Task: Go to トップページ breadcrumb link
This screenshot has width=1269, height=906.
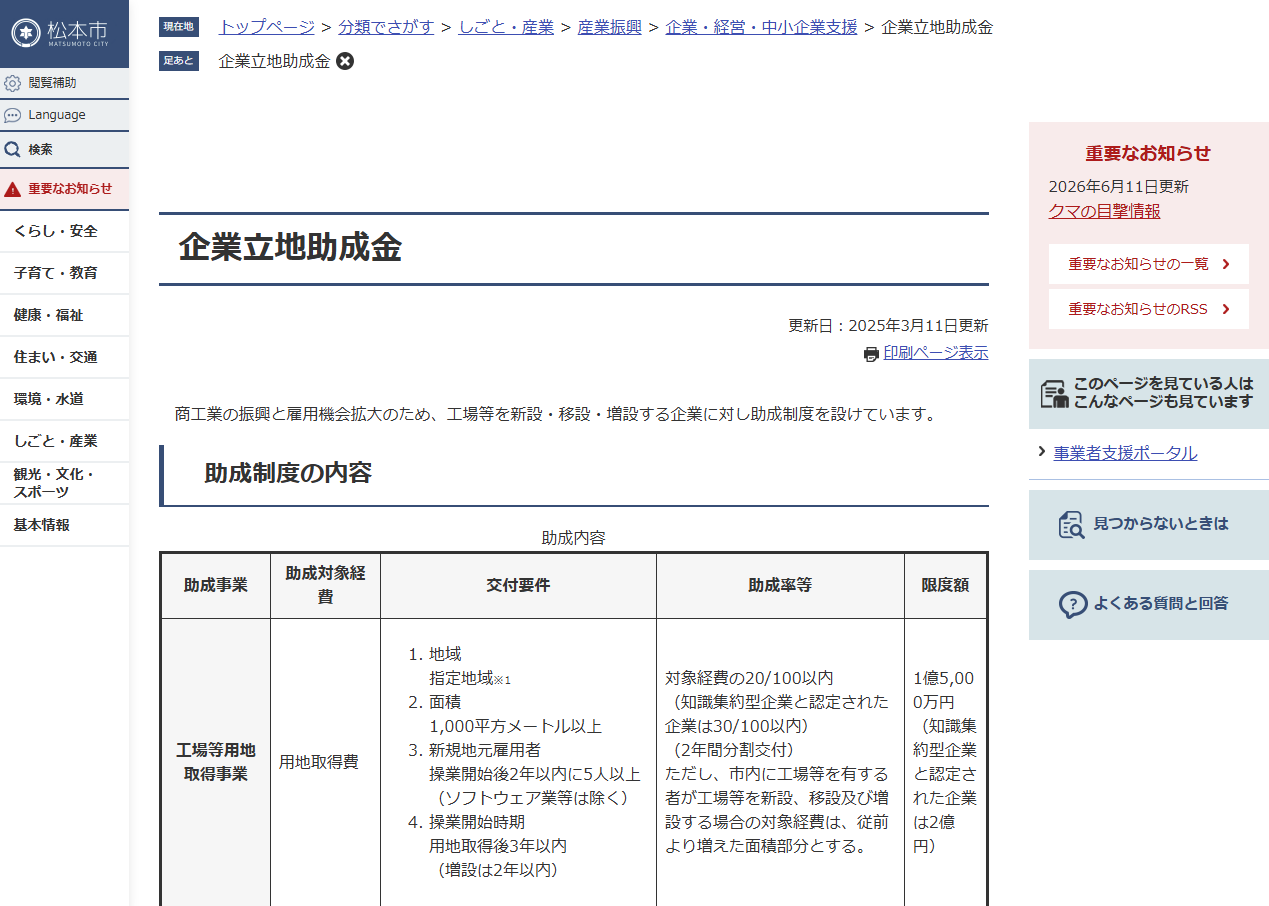Action: pyautogui.click(x=267, y=27)
